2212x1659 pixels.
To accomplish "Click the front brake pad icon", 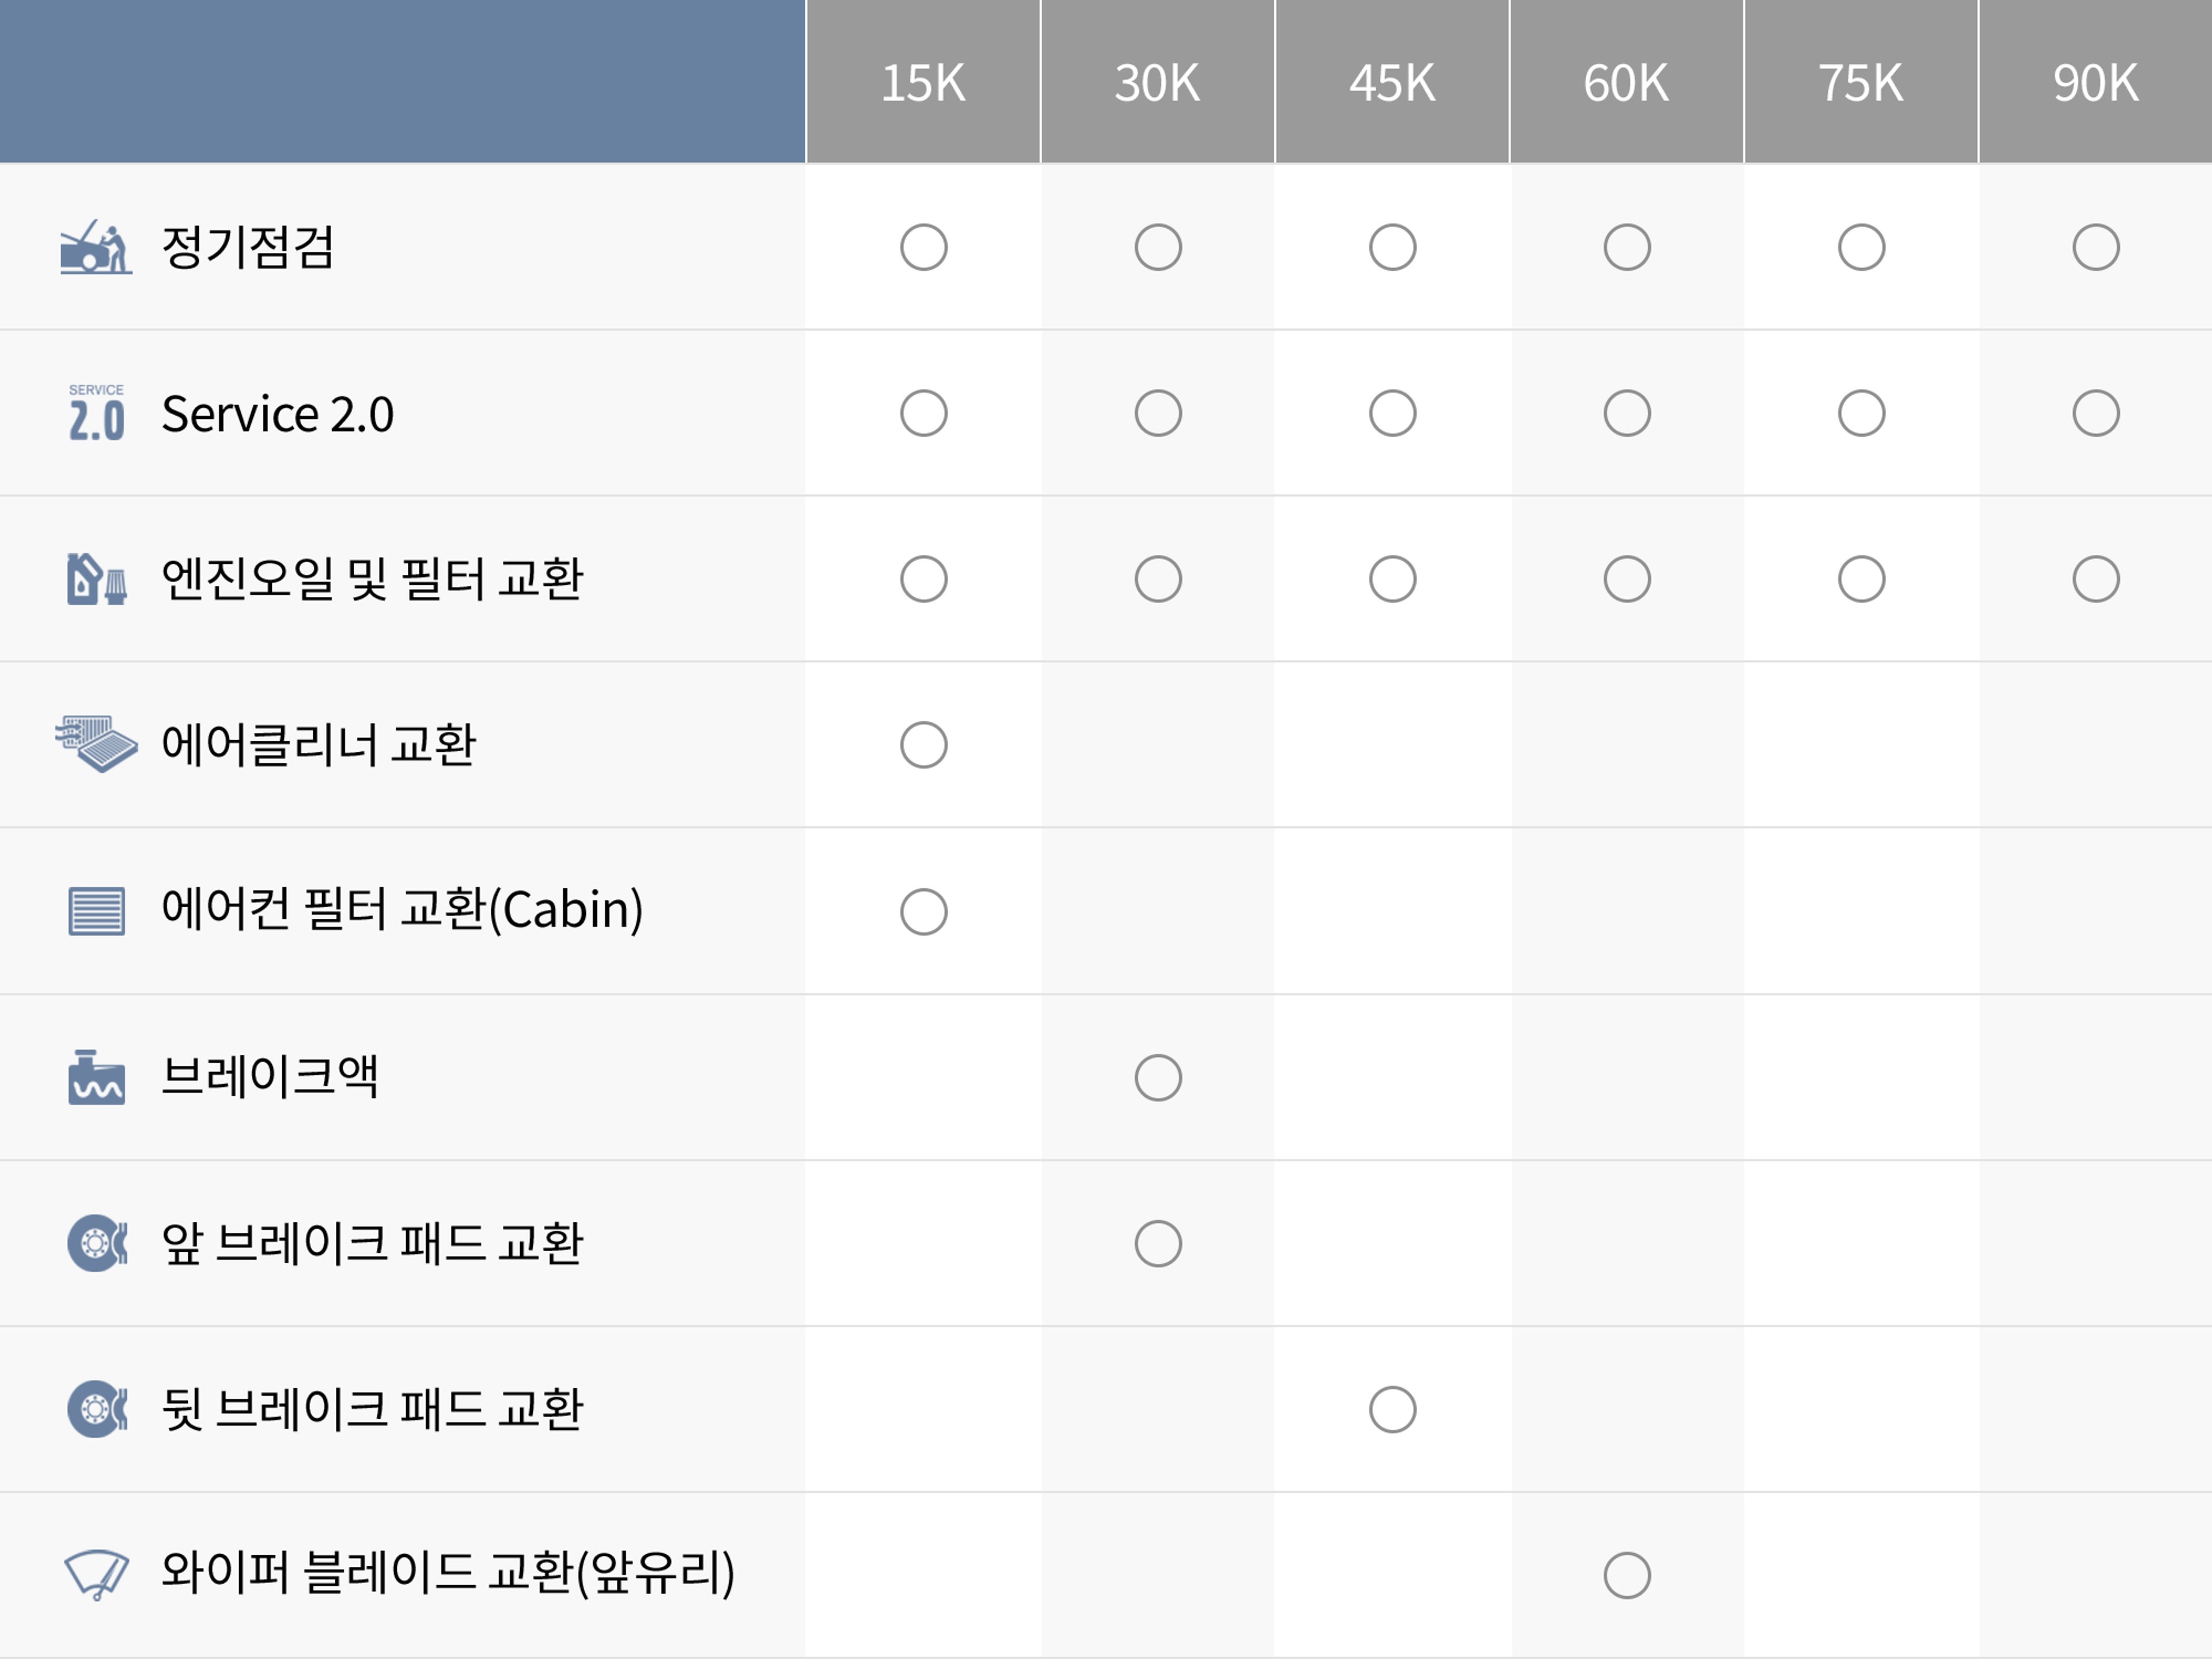I will pos(96,1243).
